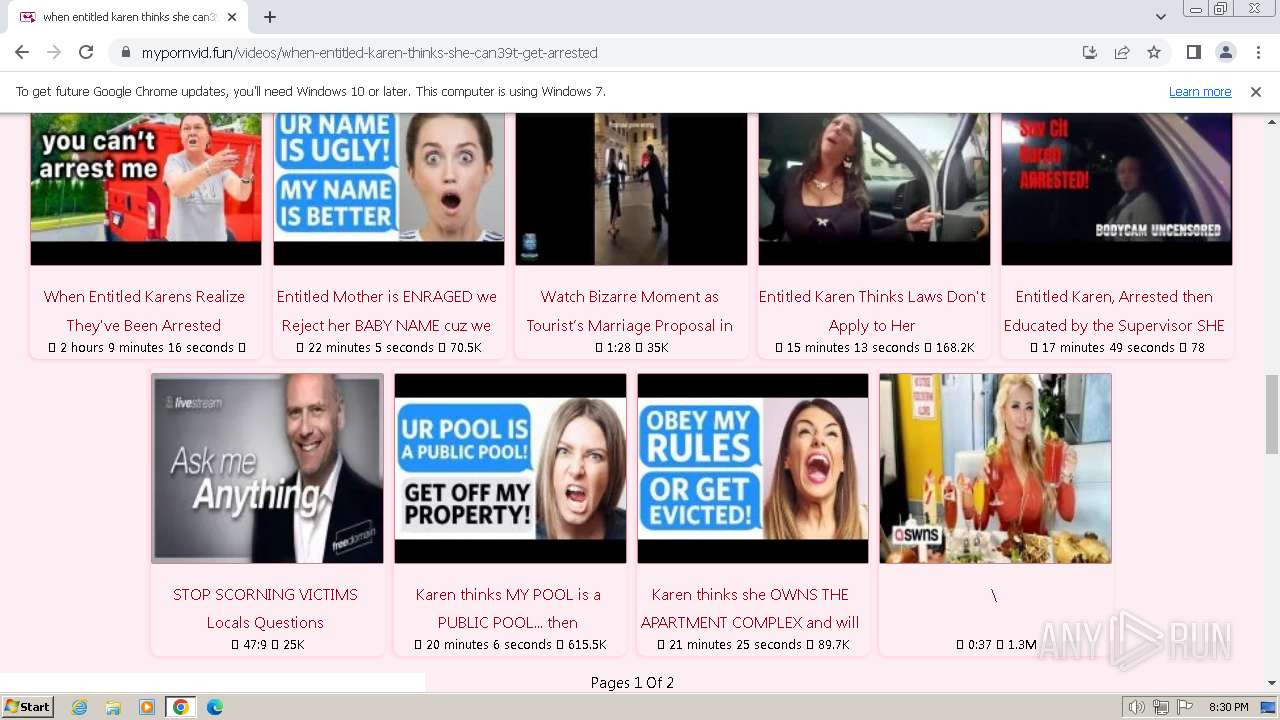Select the 'when entitled karen thinks' tab
The height and width of the screenshot is (720, 1280).
pyautogui.click(x=127, y=17)
